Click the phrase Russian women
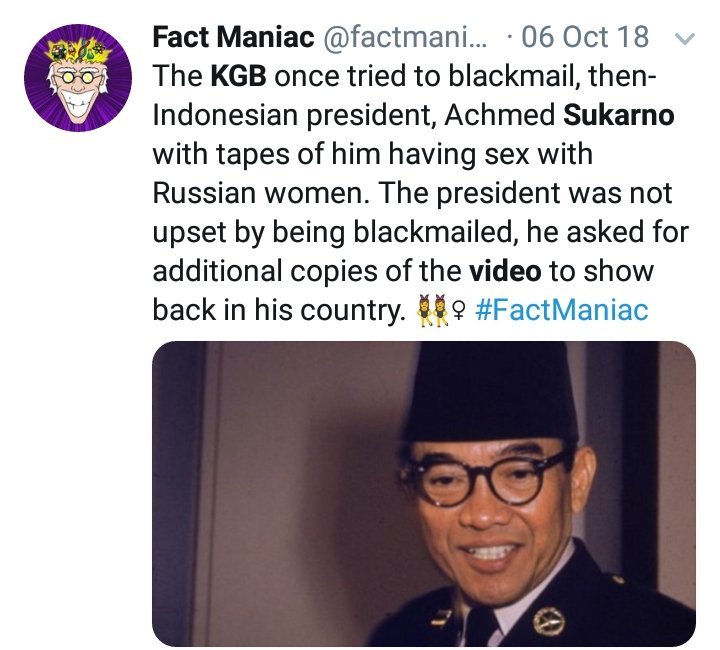 click(x=261, y=193)
